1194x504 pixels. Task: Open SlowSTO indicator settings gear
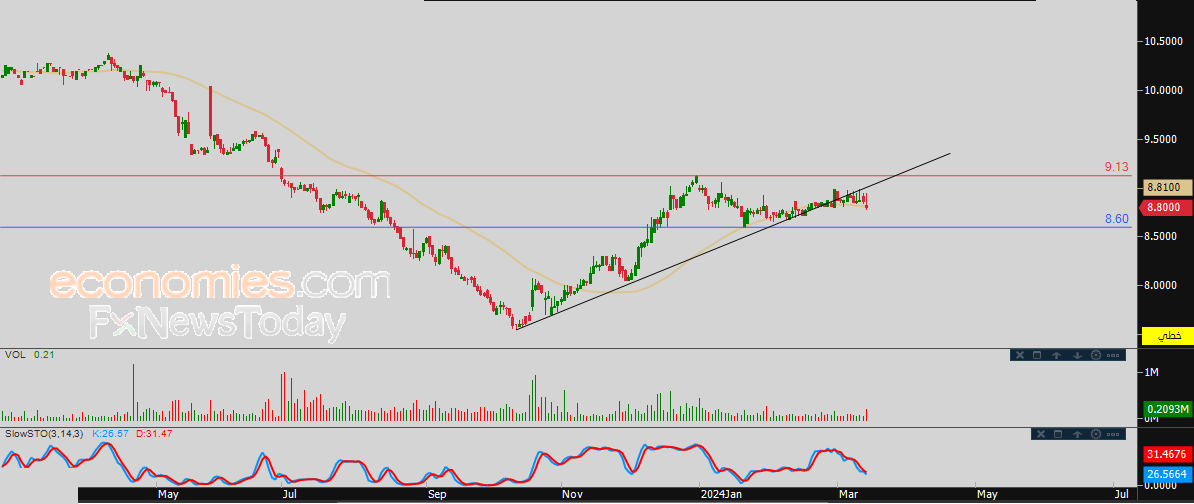[x=1097, y=434]
